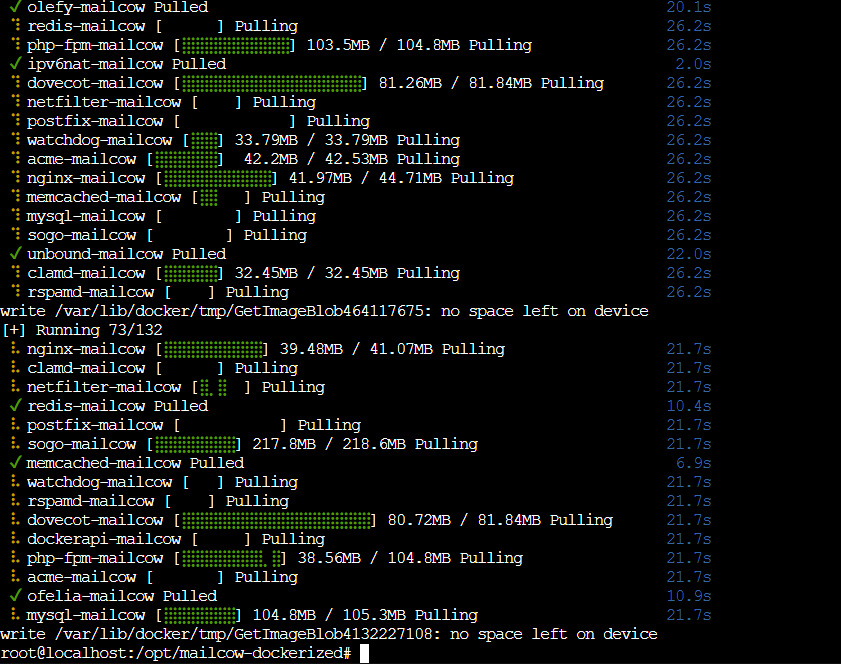The height and width of the screenshot is (664, 841).
Task: Click the '6.9s' elapsed time
Action: [693, 463]
